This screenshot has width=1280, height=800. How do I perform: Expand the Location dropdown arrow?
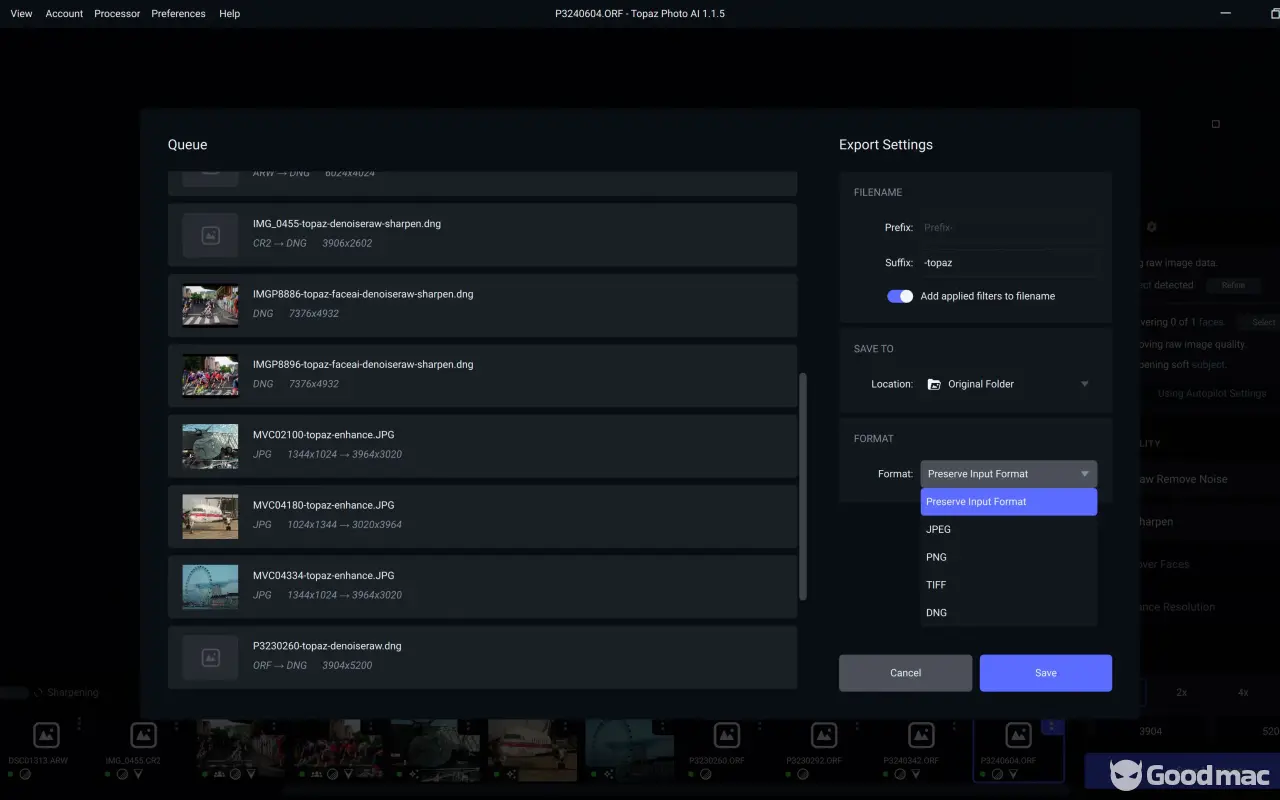click(x=1084, y=384)
